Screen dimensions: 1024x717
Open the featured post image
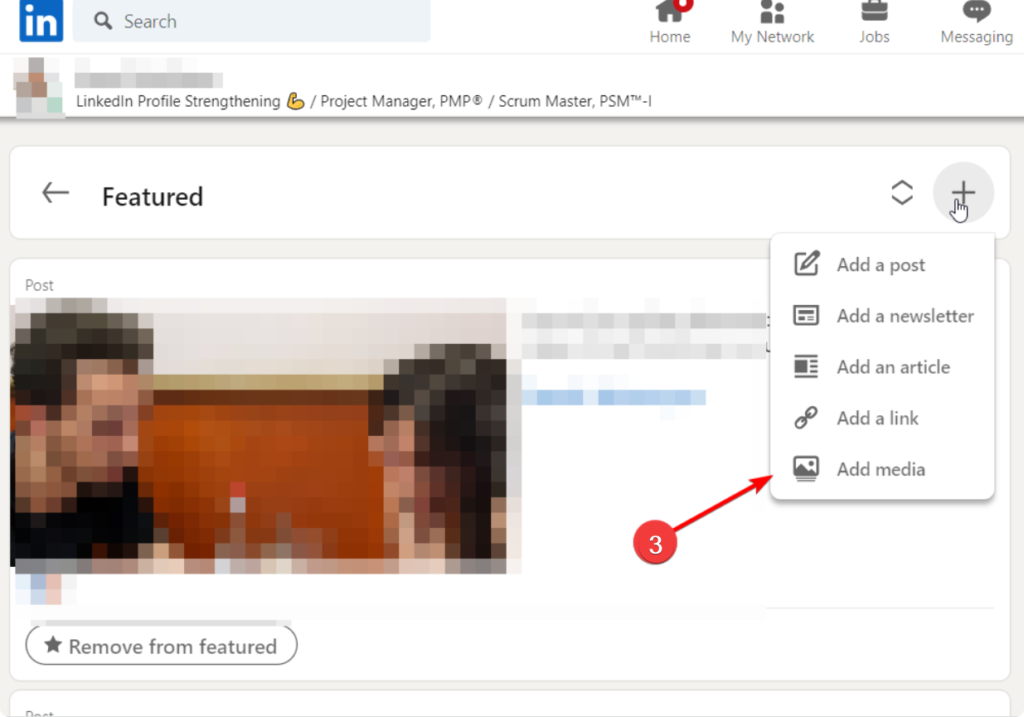click(260, 435)
